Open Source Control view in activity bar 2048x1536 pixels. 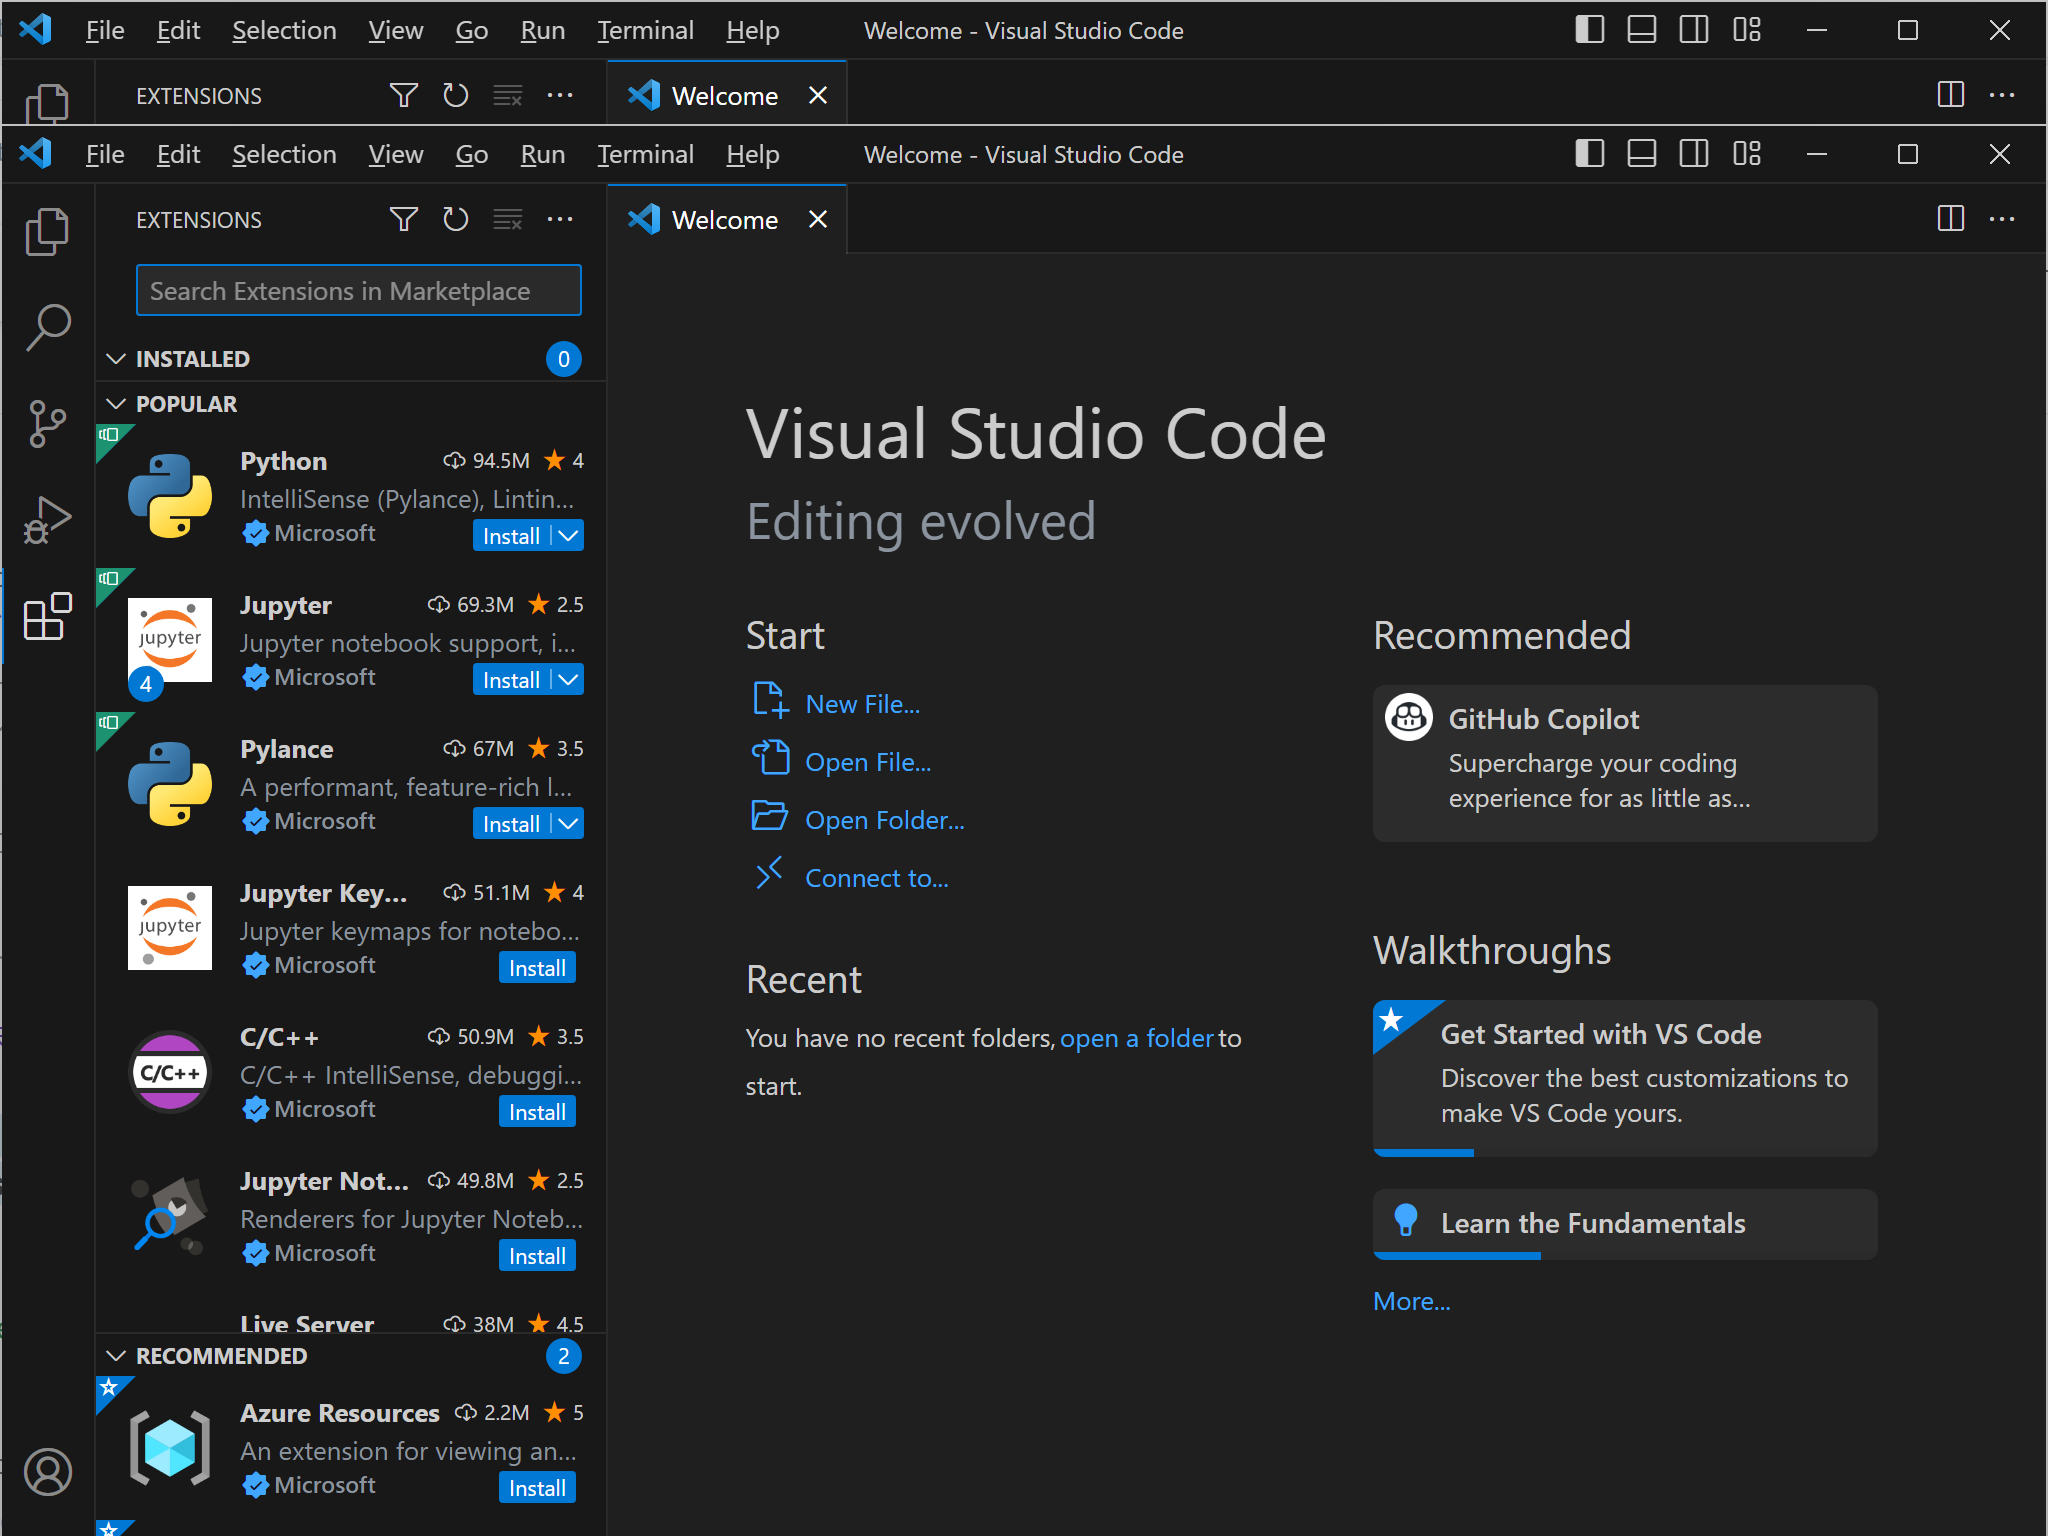point(47,423)
